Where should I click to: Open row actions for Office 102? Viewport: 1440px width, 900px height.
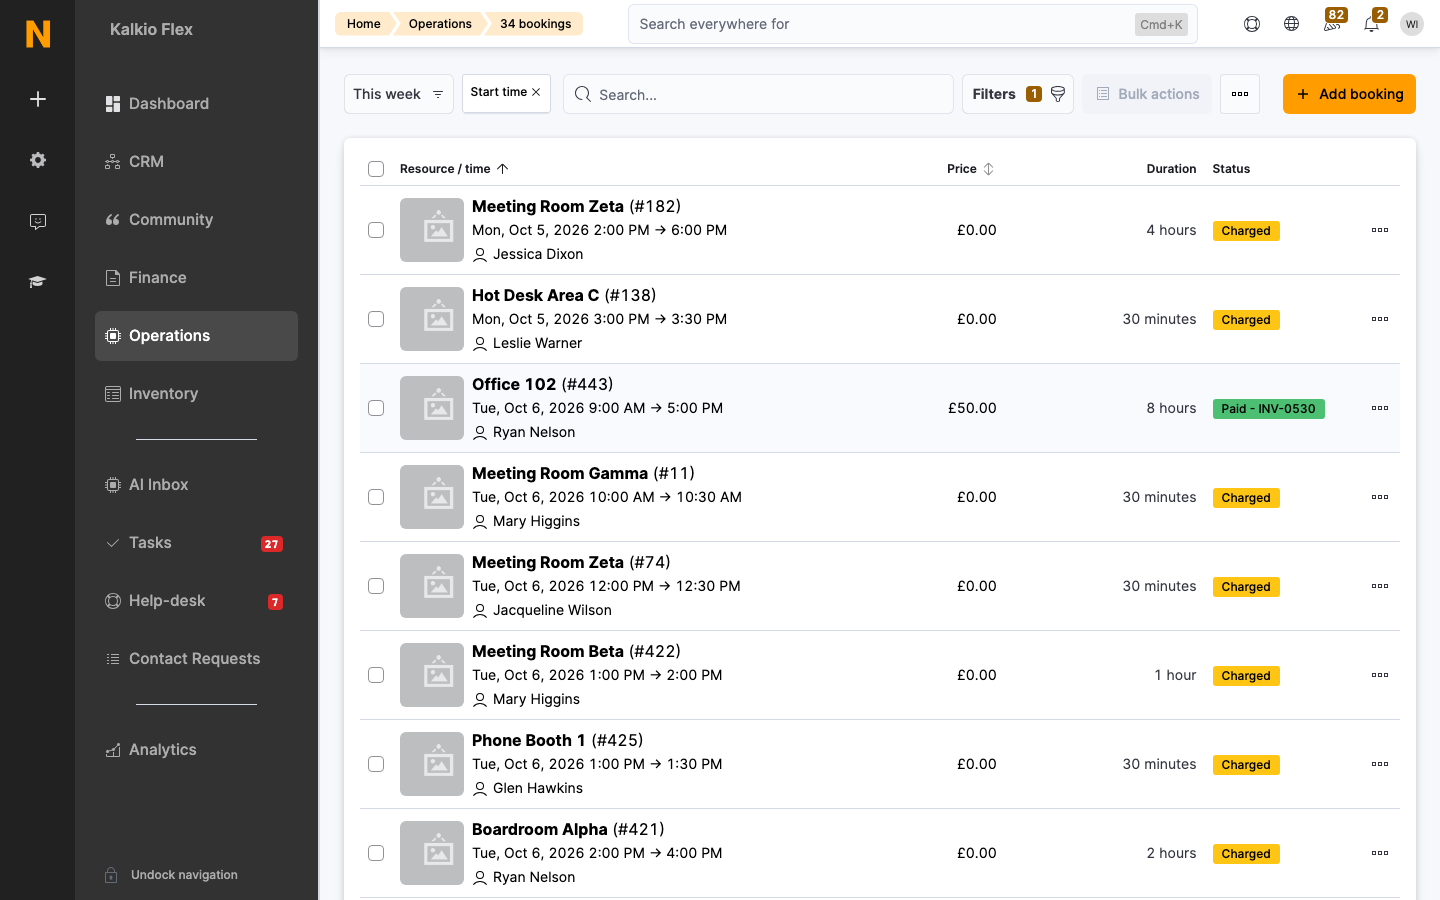(x=1380, y=408)
